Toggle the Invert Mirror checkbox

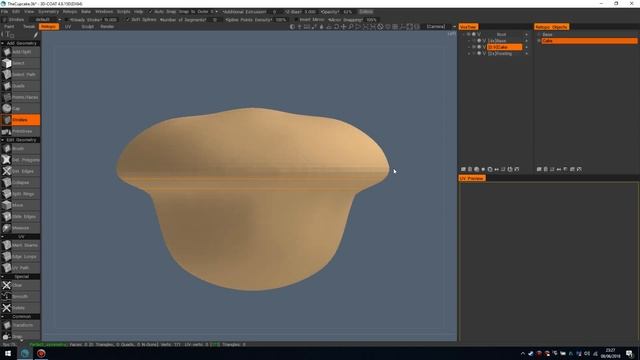(296, 20)
